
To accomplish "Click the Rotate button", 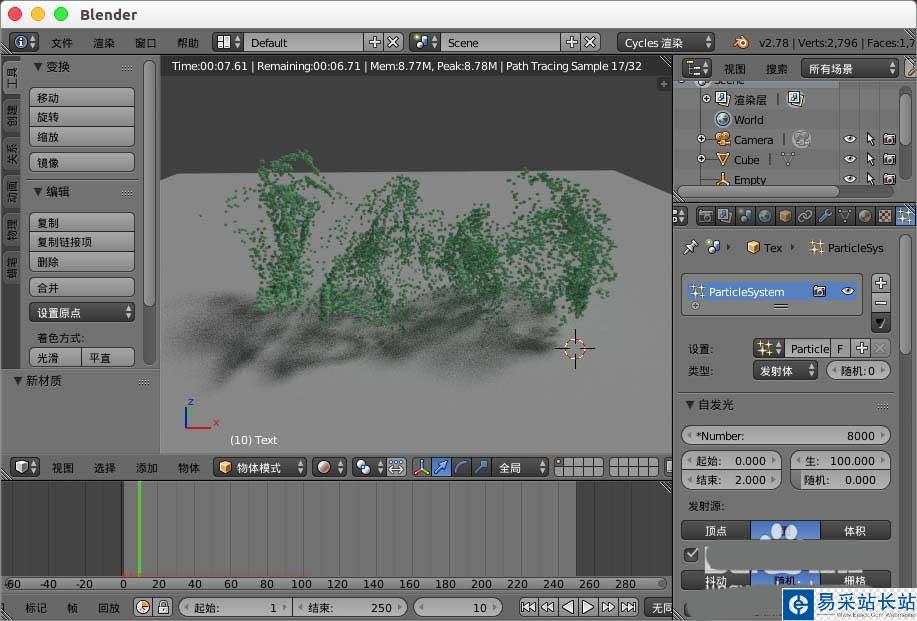I will 82,117.
